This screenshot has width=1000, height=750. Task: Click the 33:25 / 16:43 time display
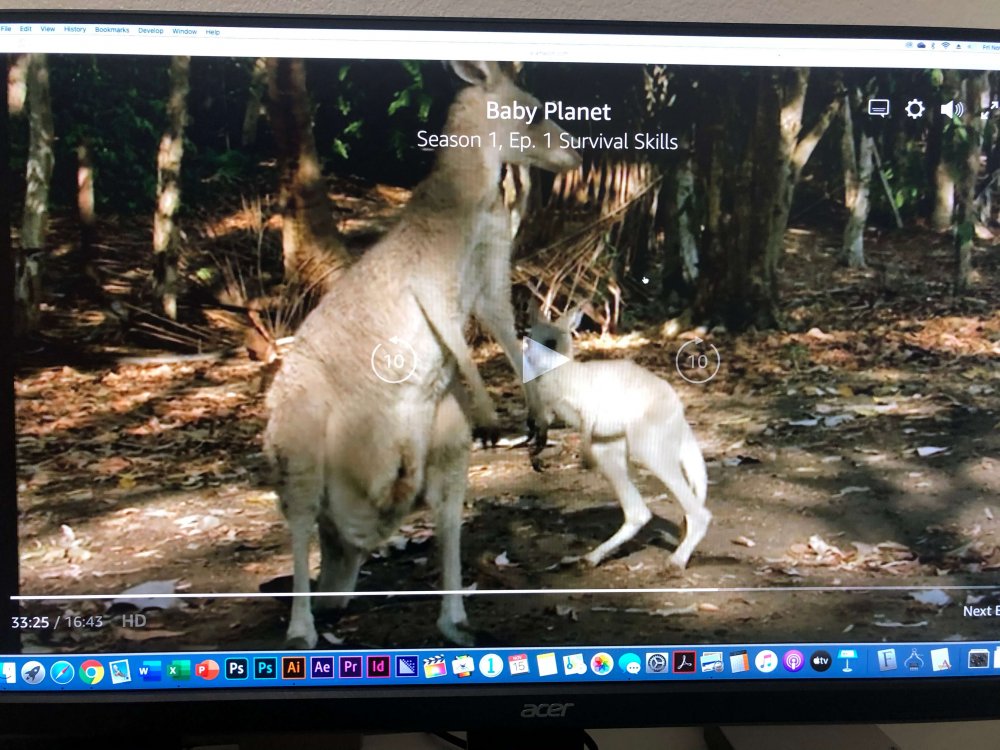pyautogui.click(x=57, y=622)
